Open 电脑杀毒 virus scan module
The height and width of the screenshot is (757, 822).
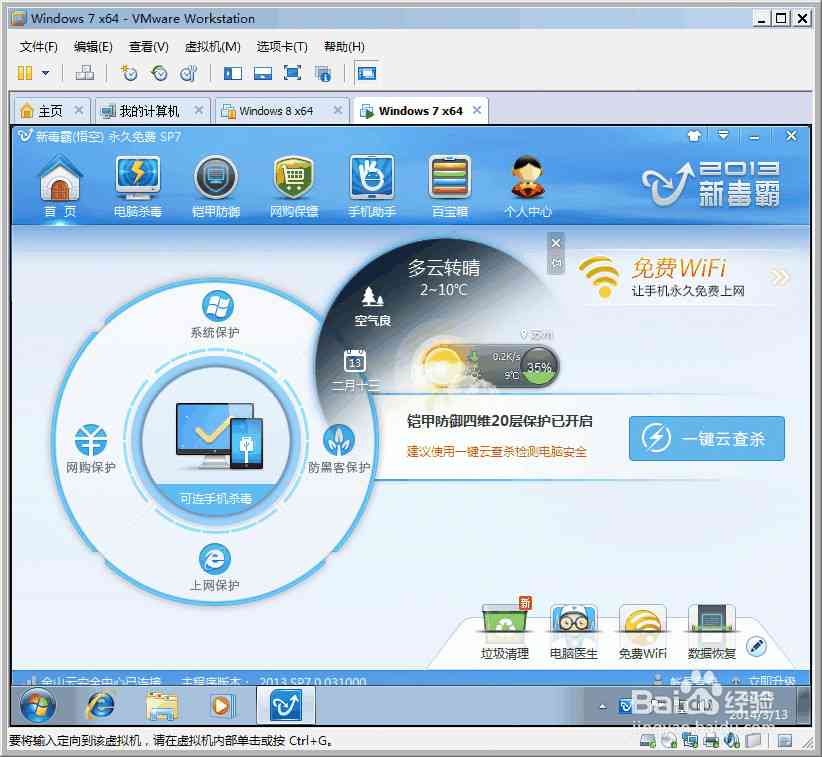(138, 186)
